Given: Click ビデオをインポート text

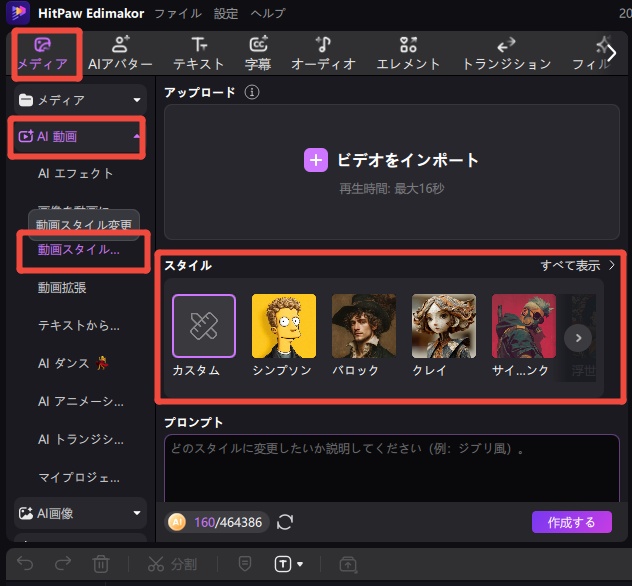Looking at the screenshot, I should click(x=407, y=160).
